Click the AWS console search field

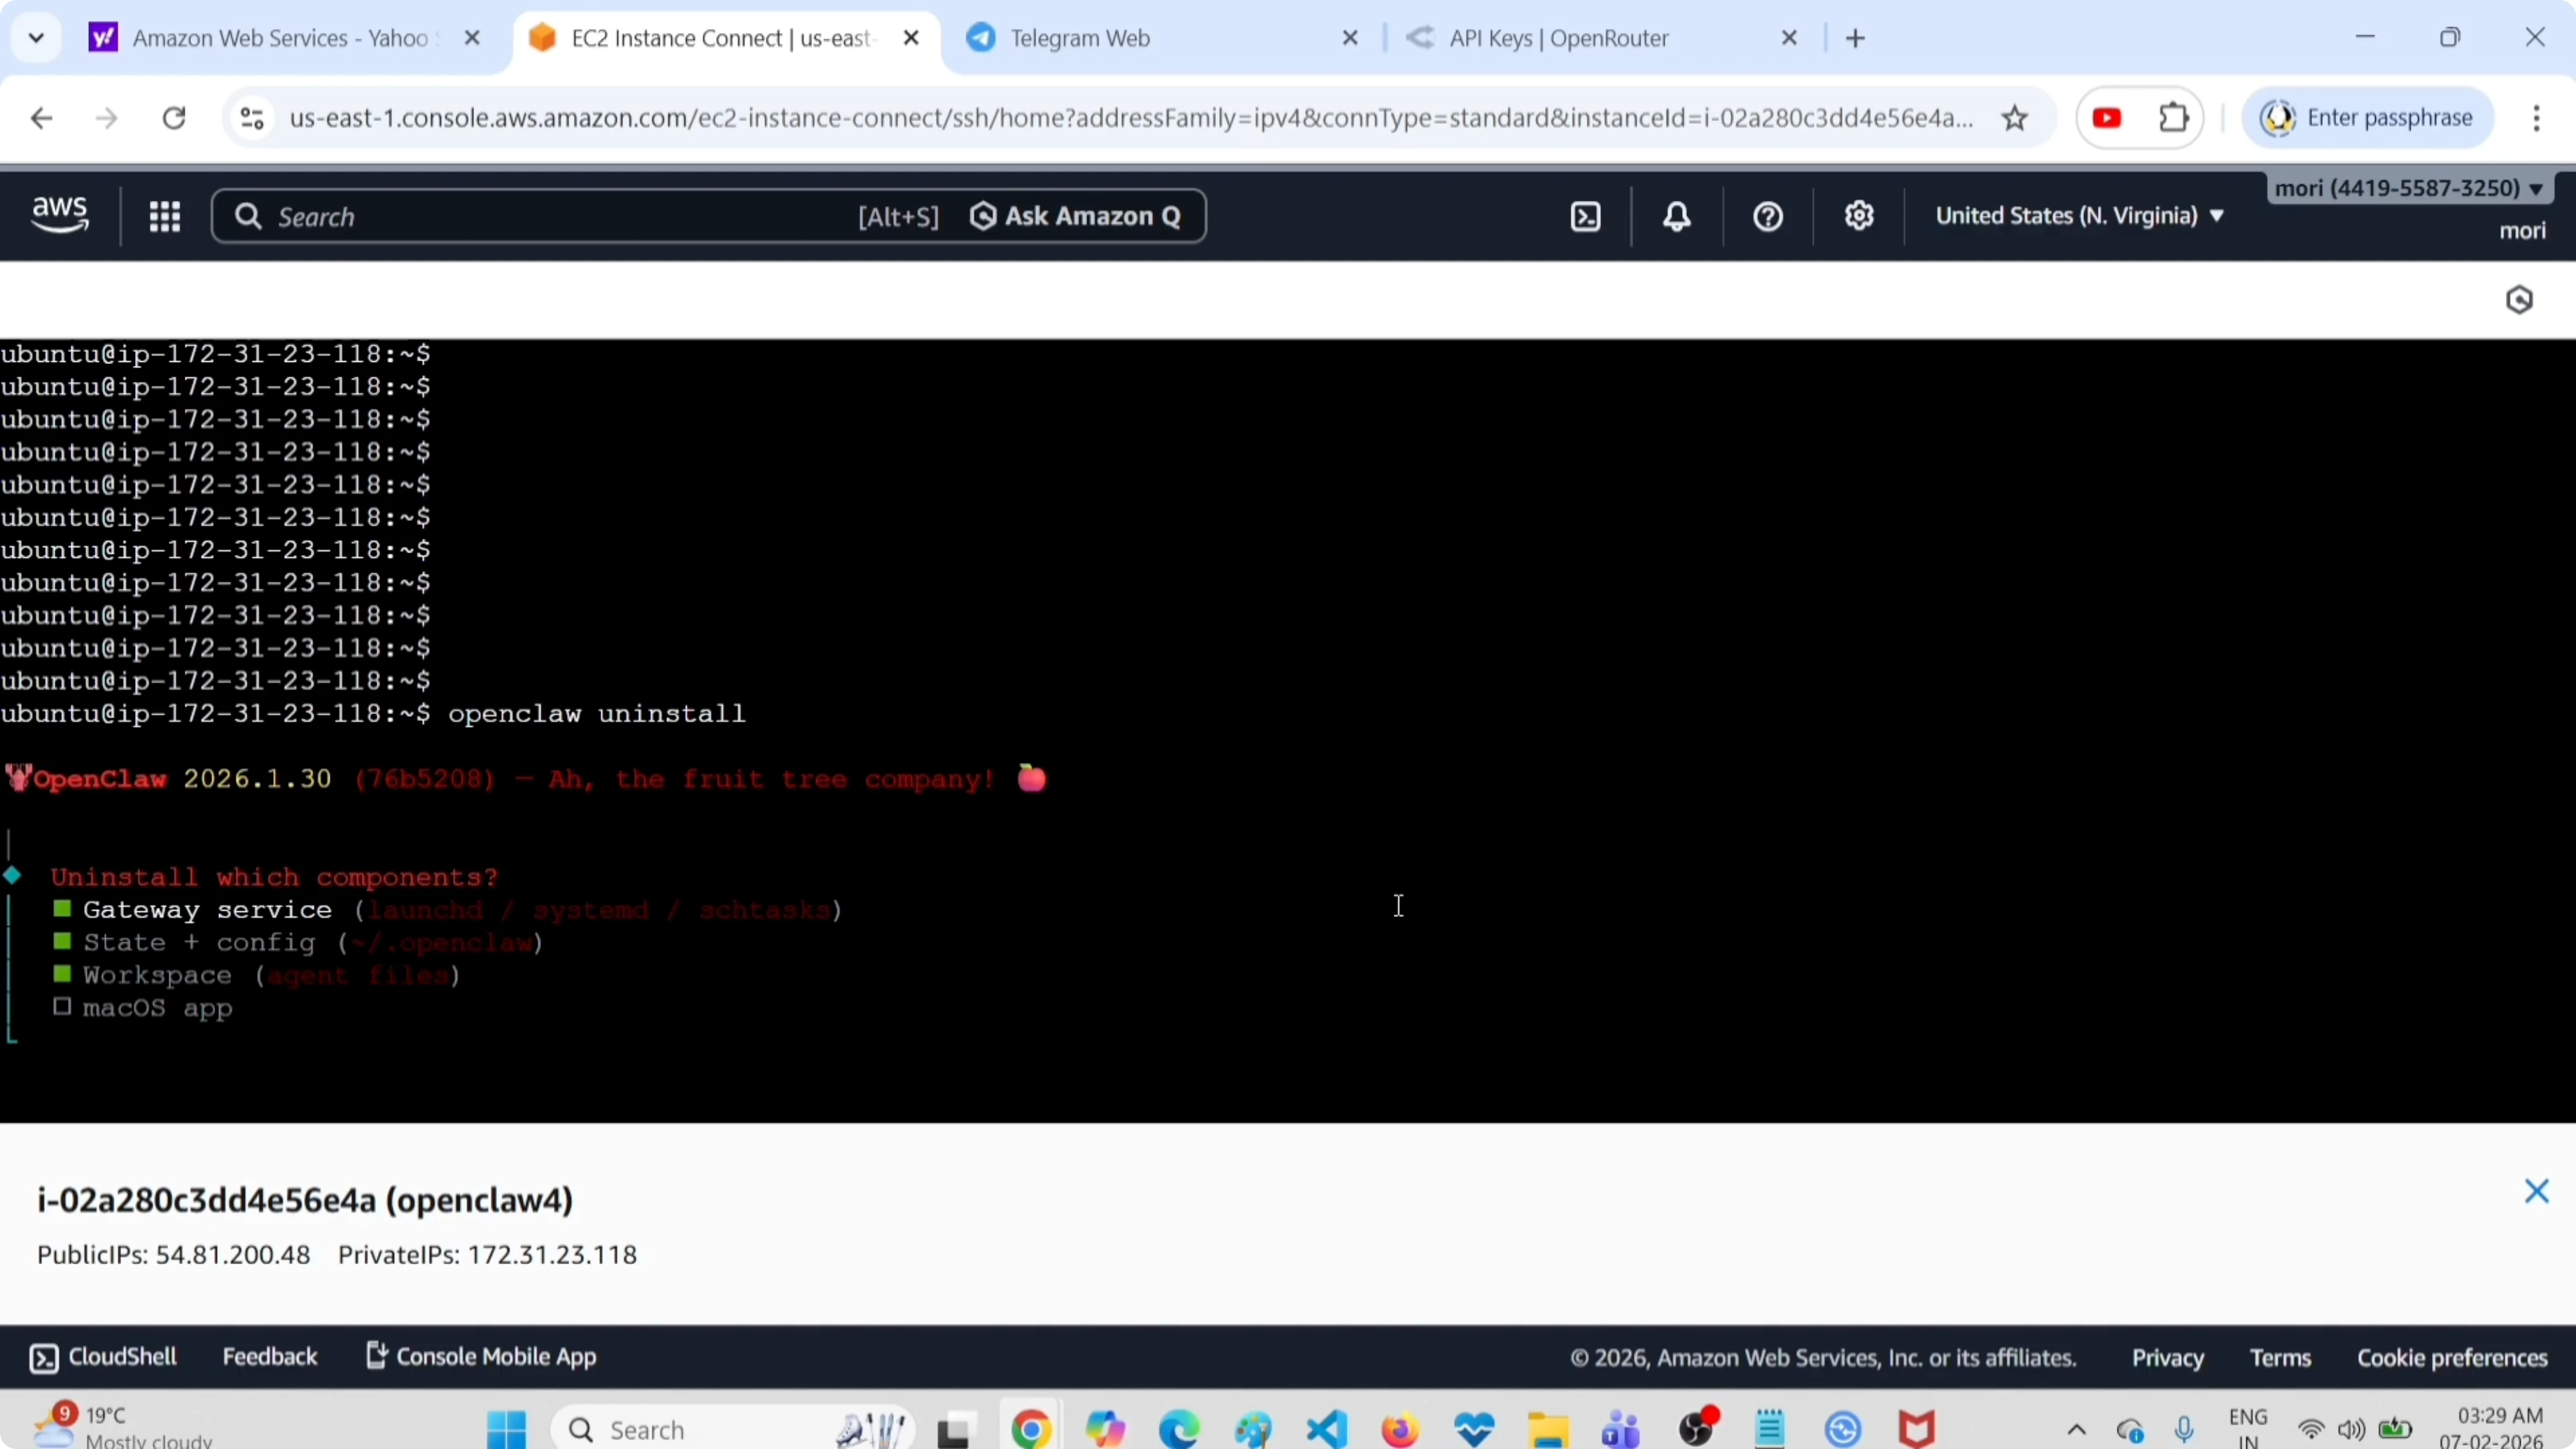540,216
